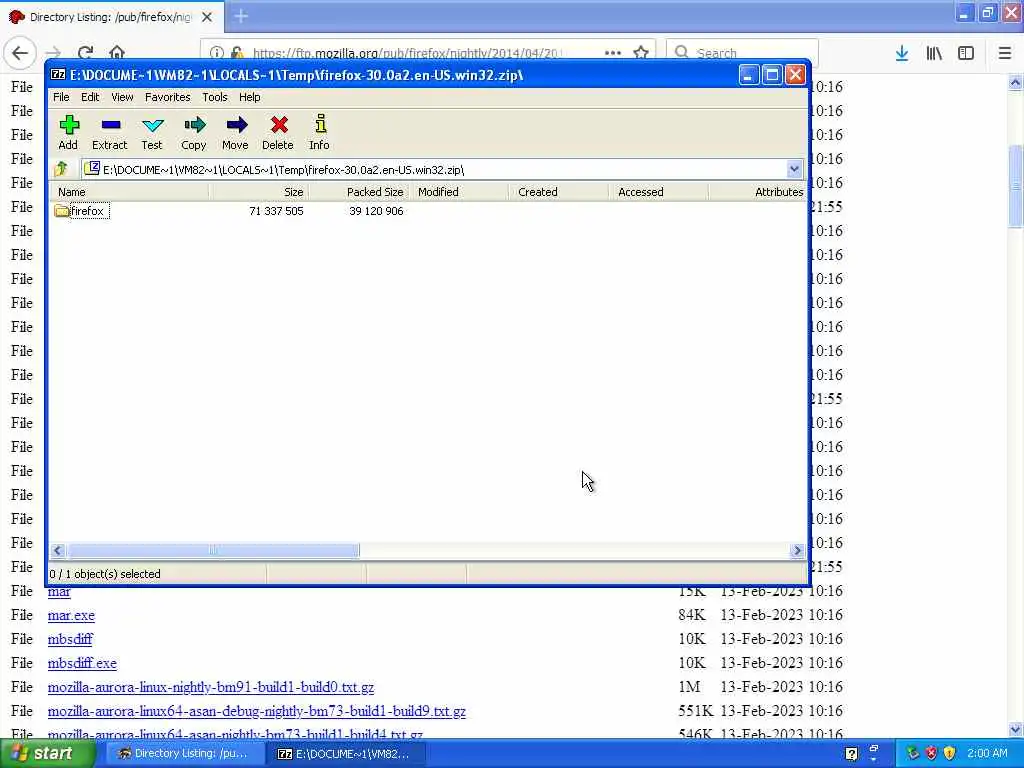
Task: Open the Firefox hamburger menu
Action: [1004, 53]
